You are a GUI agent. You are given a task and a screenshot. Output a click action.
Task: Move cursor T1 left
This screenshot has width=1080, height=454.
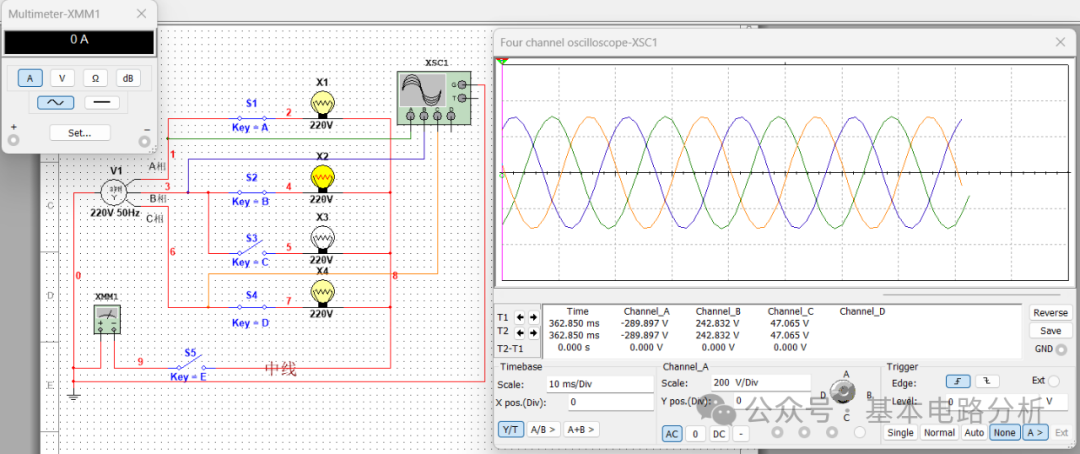(x=520, y=318)
